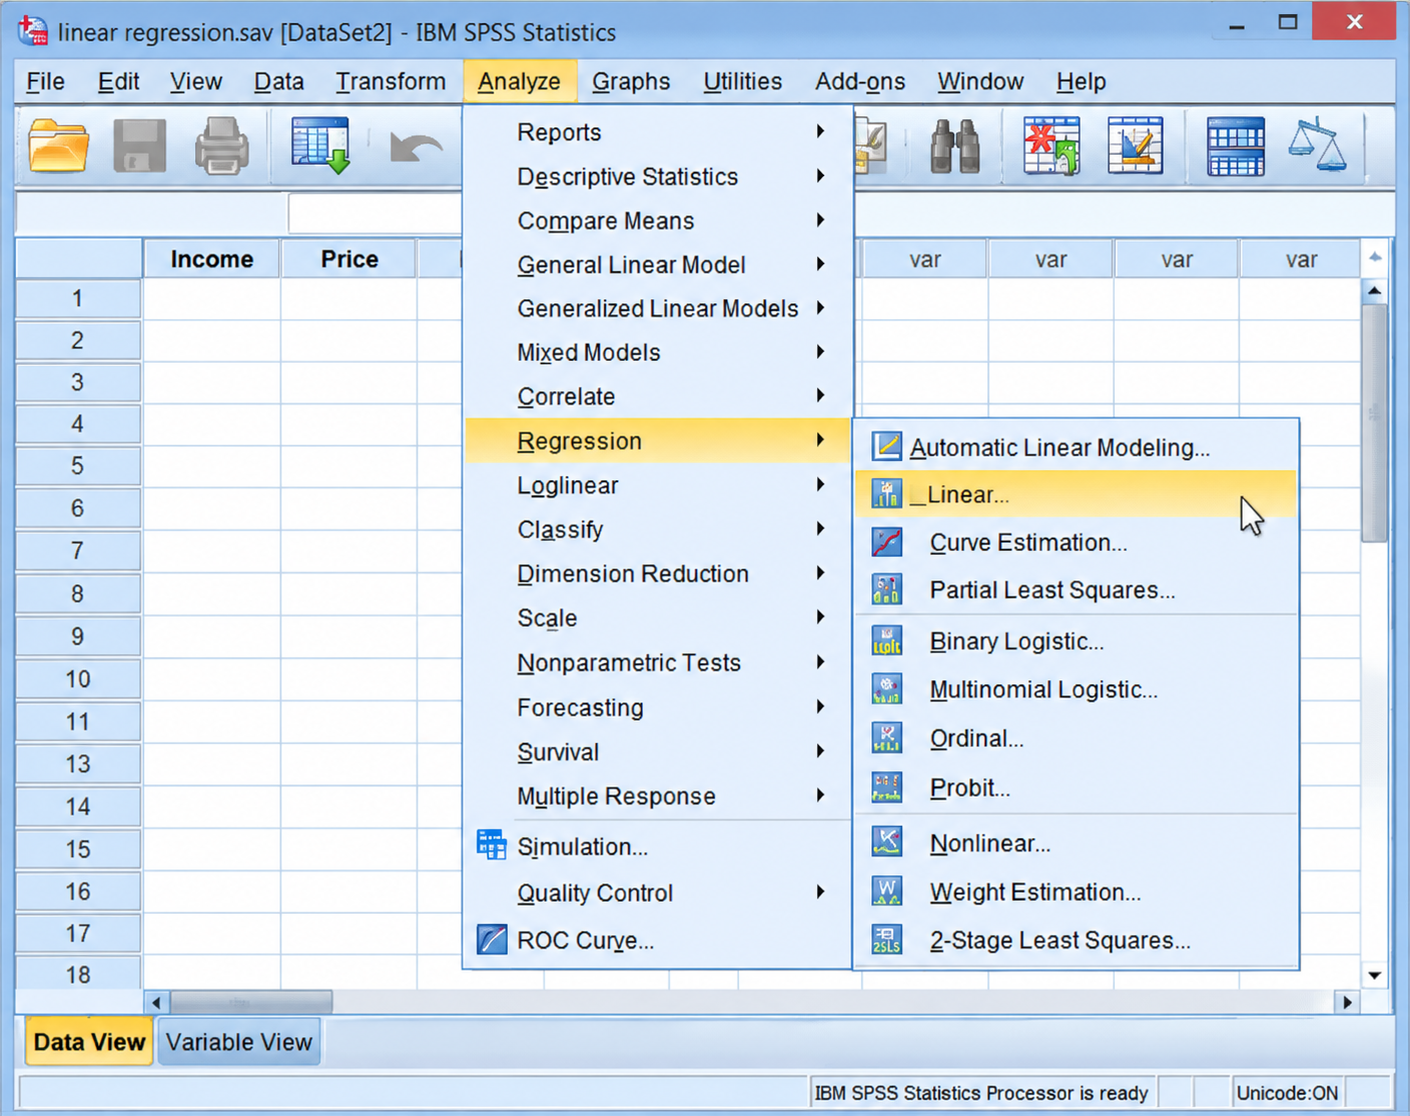Click the Ordinal regression icon

click(x=886, y=738)
